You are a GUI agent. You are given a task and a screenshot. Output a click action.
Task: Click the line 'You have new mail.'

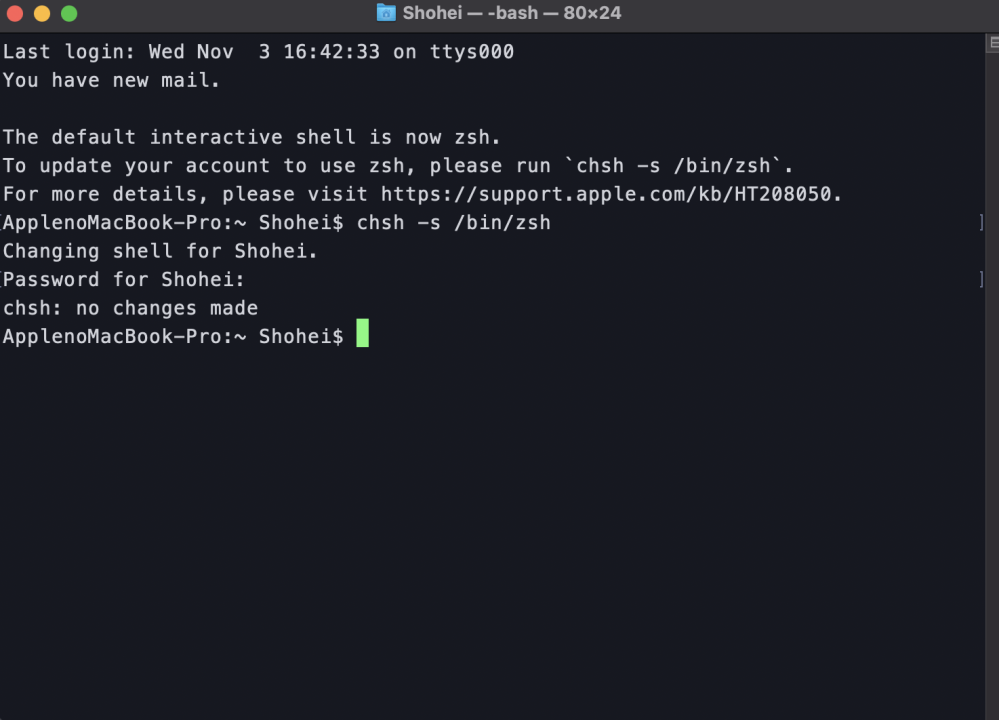109,80
